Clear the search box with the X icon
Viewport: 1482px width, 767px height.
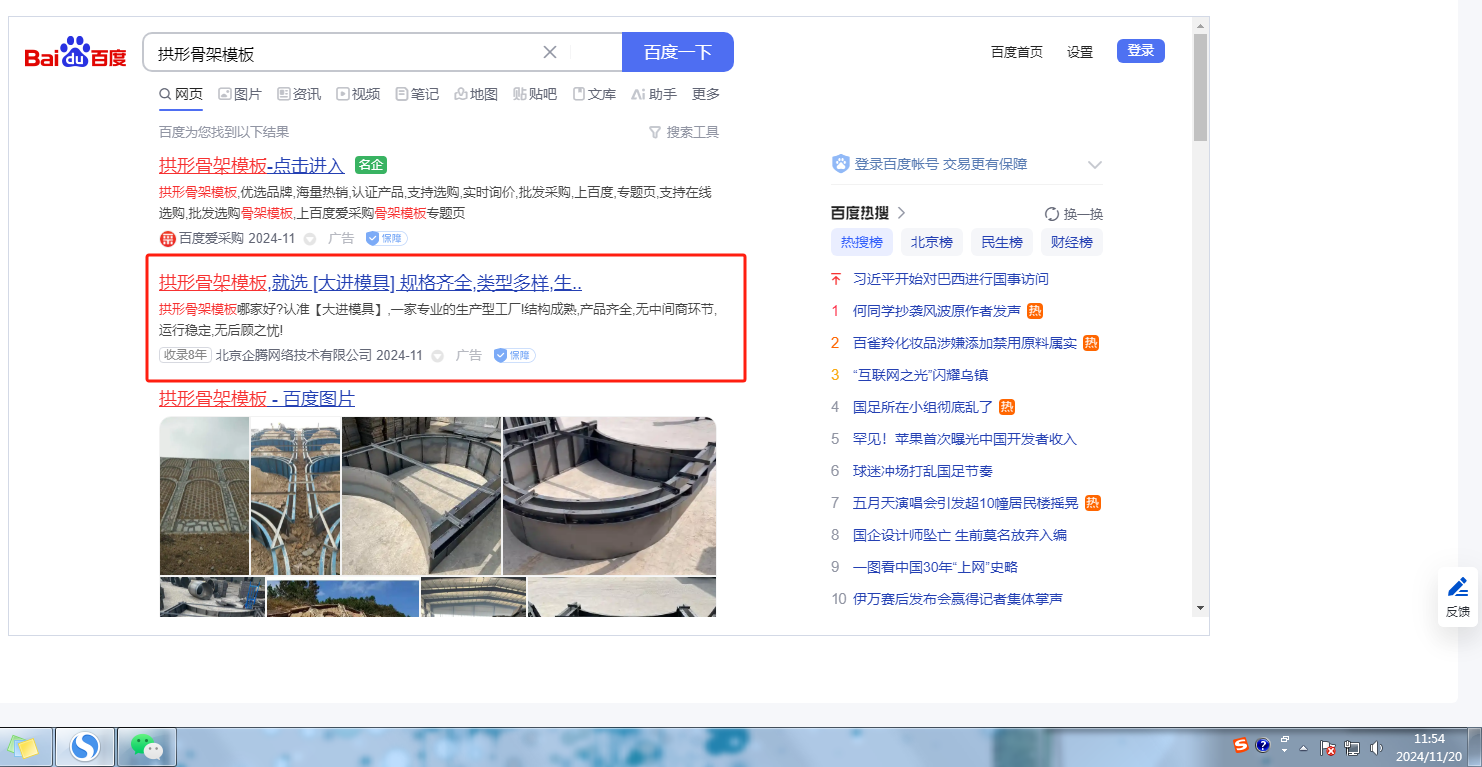click(550, 52)
